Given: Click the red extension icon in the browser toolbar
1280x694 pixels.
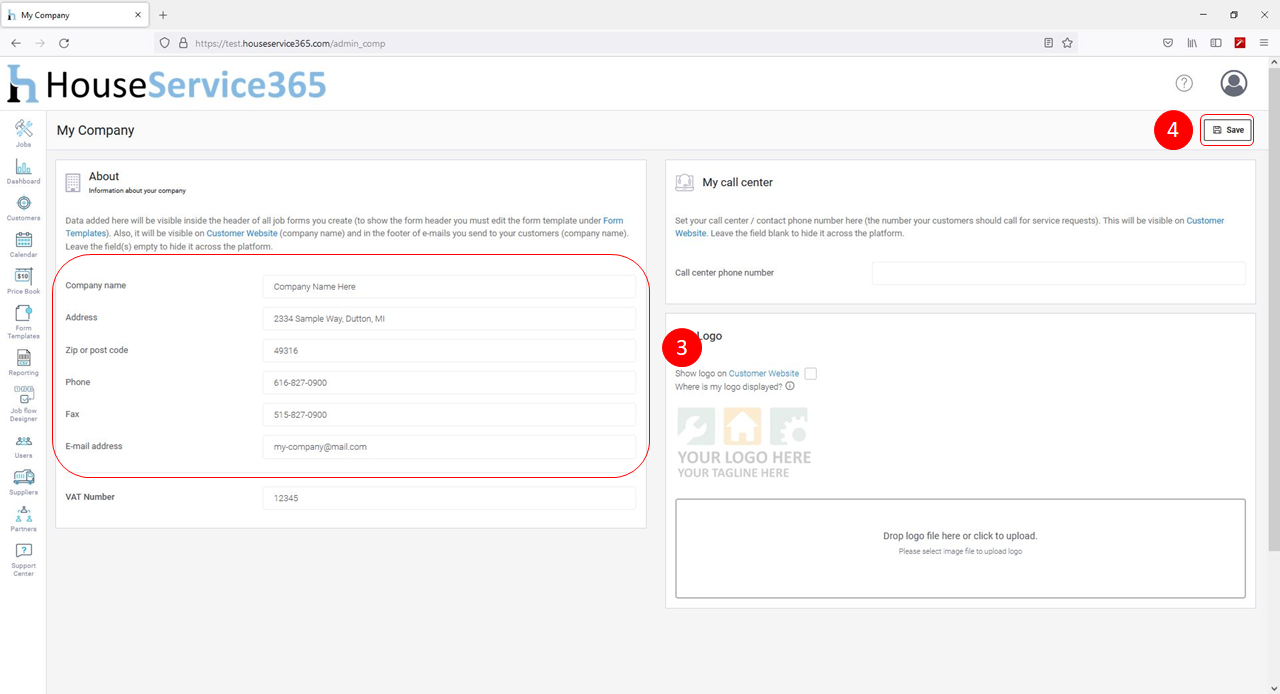Looking at the screenshot, I should pos(1240,43).
